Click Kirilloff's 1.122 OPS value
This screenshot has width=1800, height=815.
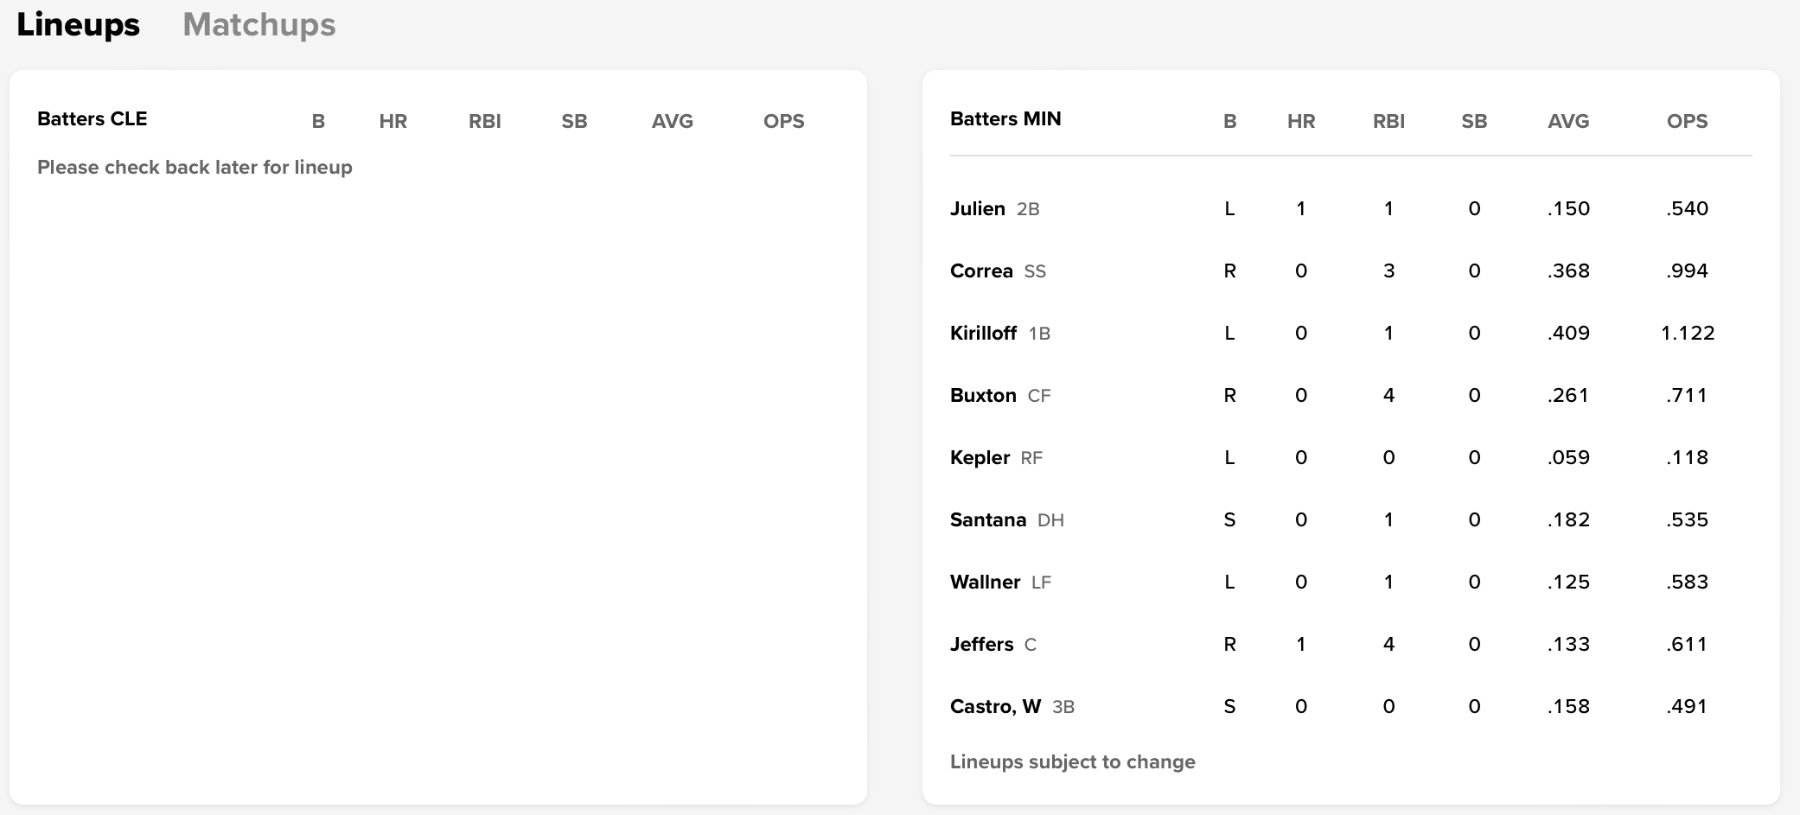(x=1687, y=333)
